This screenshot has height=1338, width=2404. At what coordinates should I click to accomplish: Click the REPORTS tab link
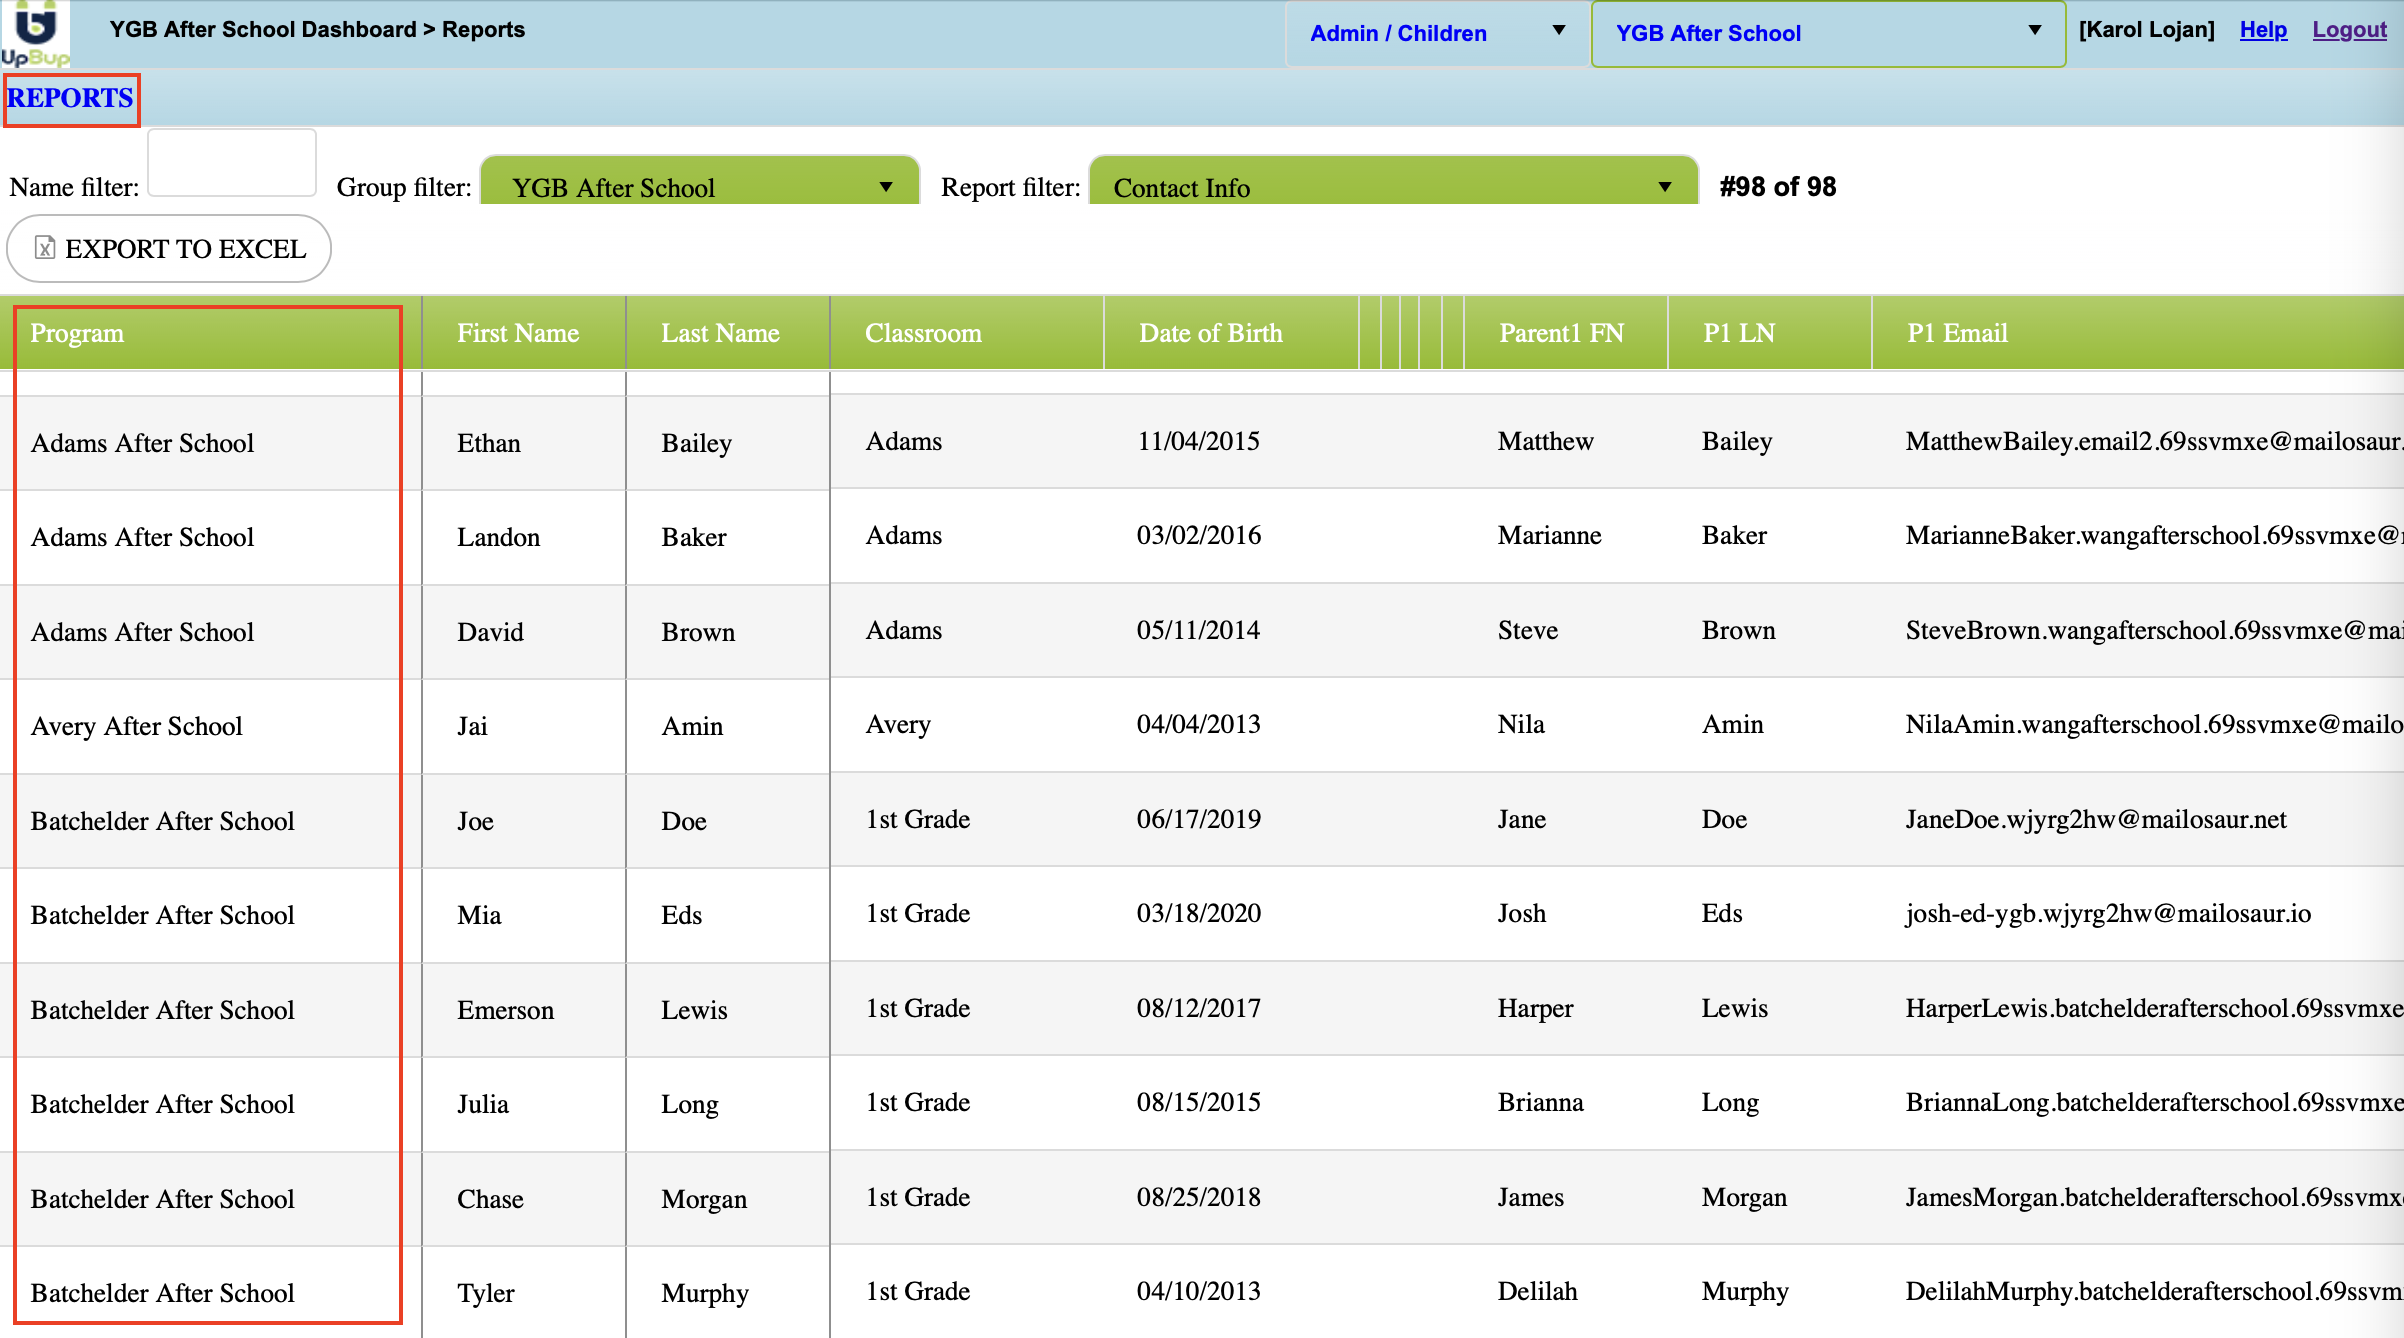click(x=70, y=98)
